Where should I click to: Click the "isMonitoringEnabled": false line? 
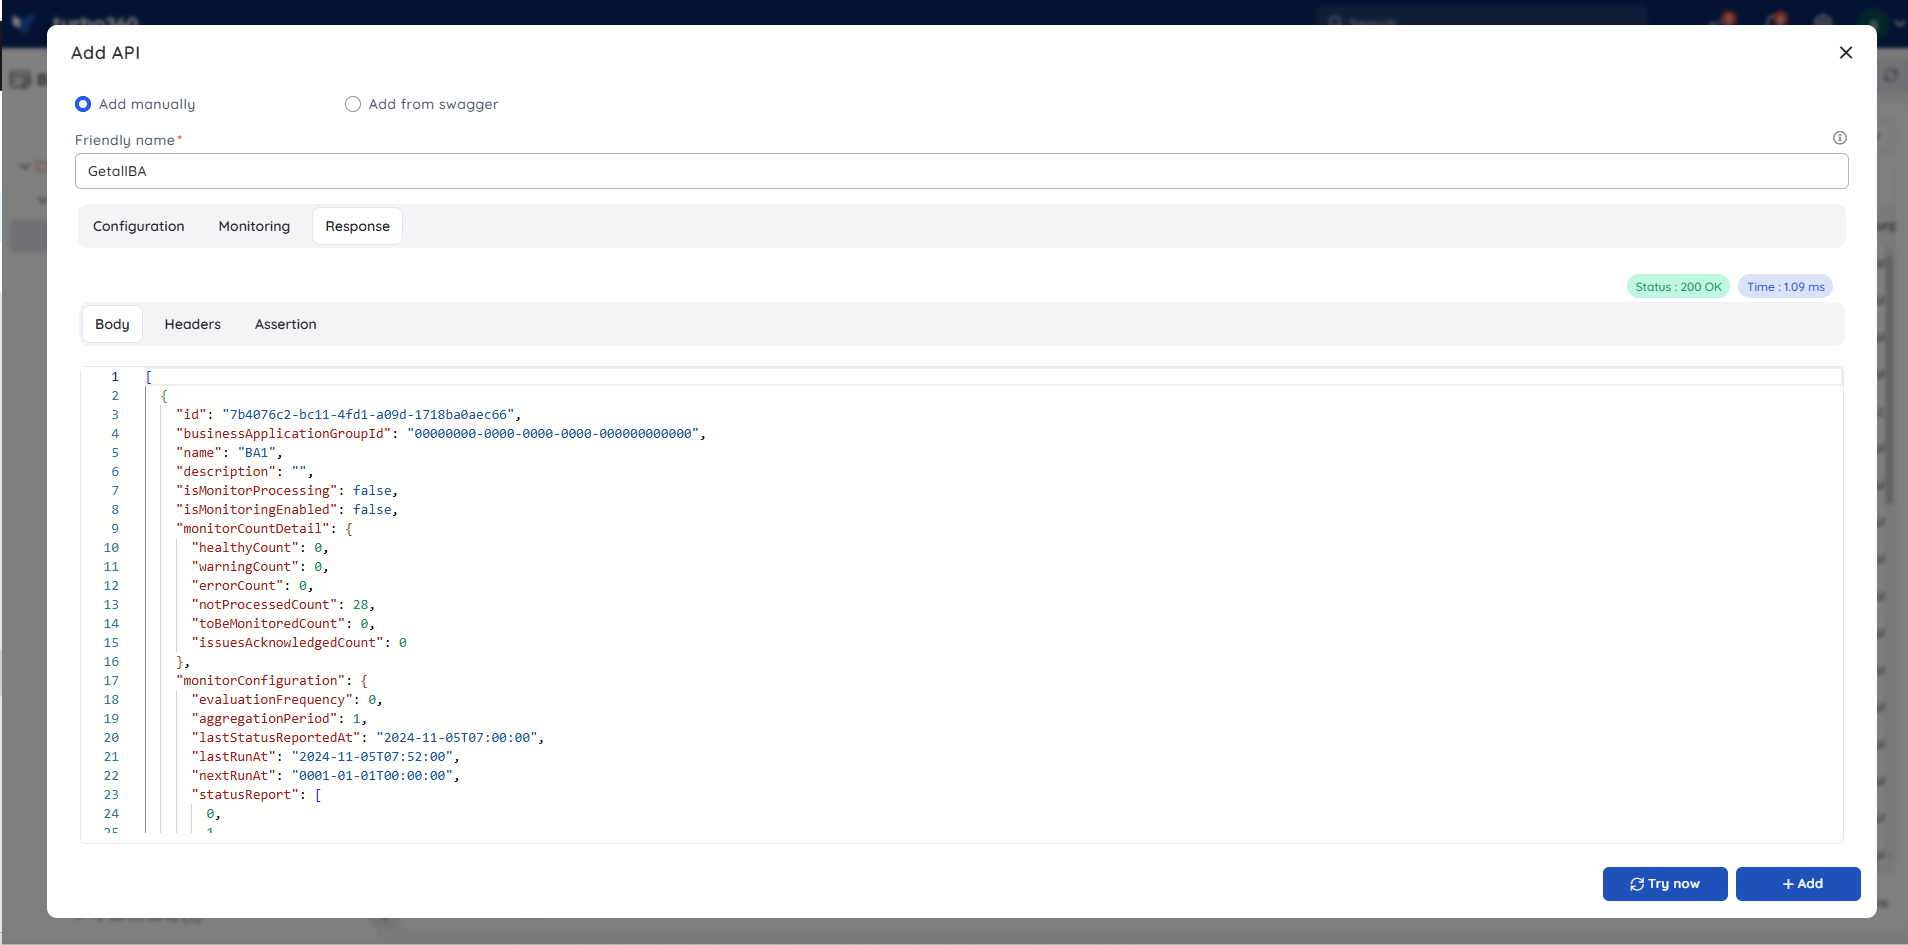[287, 510]
